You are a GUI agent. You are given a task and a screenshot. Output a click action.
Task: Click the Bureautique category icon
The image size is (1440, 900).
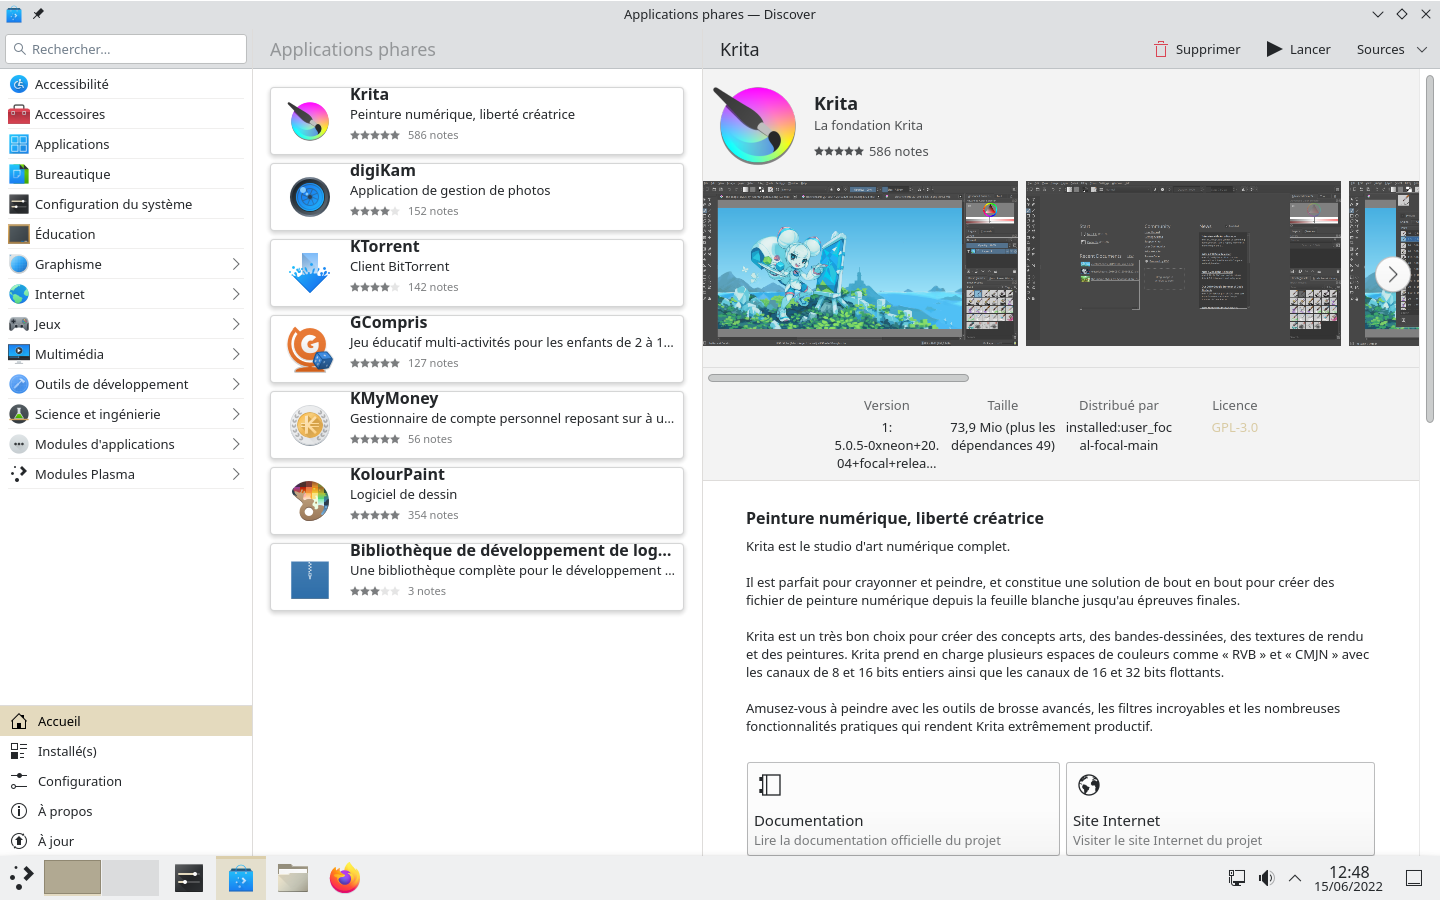(18, 174)
